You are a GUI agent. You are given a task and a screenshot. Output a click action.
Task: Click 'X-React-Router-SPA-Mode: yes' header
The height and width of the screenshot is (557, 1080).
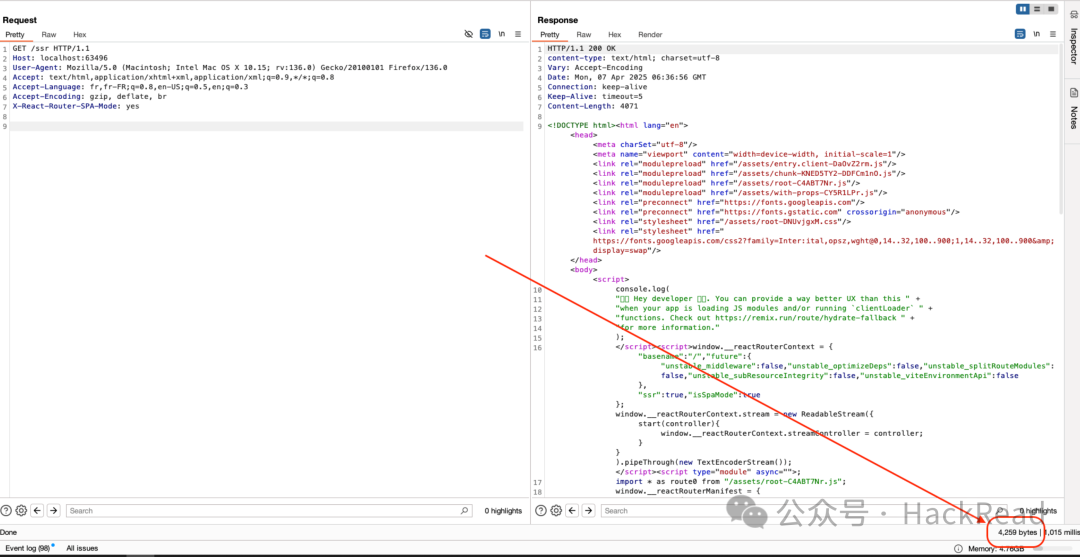[76, 106]
